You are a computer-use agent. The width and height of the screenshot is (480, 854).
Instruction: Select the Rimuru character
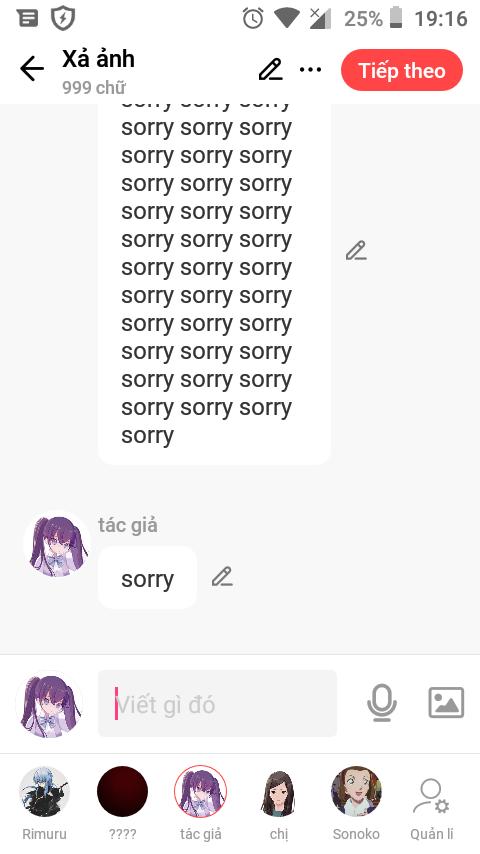(44, 803)
